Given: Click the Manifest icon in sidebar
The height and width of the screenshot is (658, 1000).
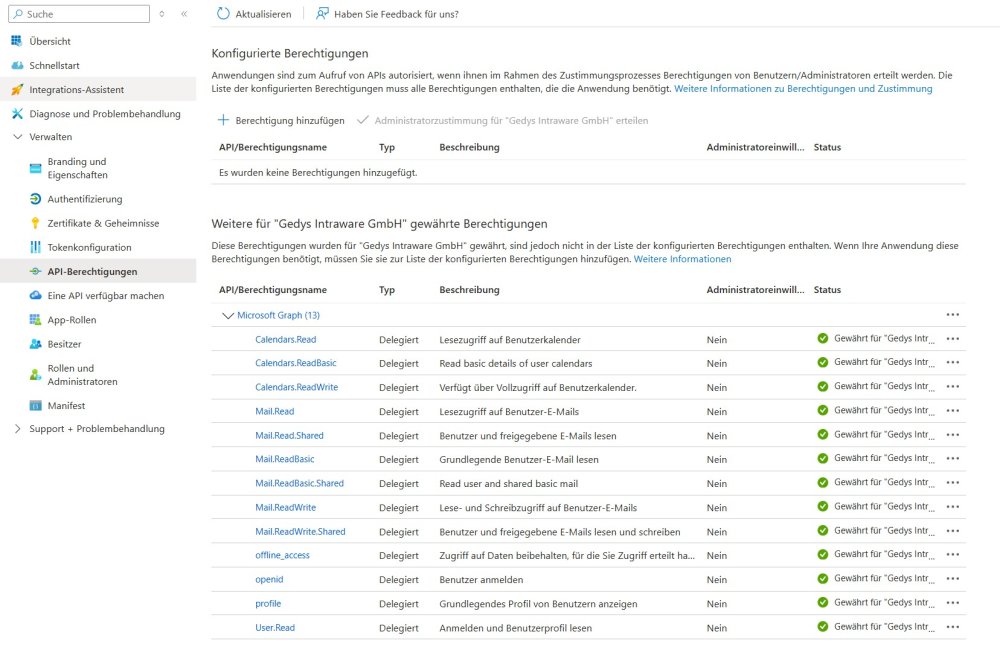Looking at the screenshot, I should pos(35,406).
